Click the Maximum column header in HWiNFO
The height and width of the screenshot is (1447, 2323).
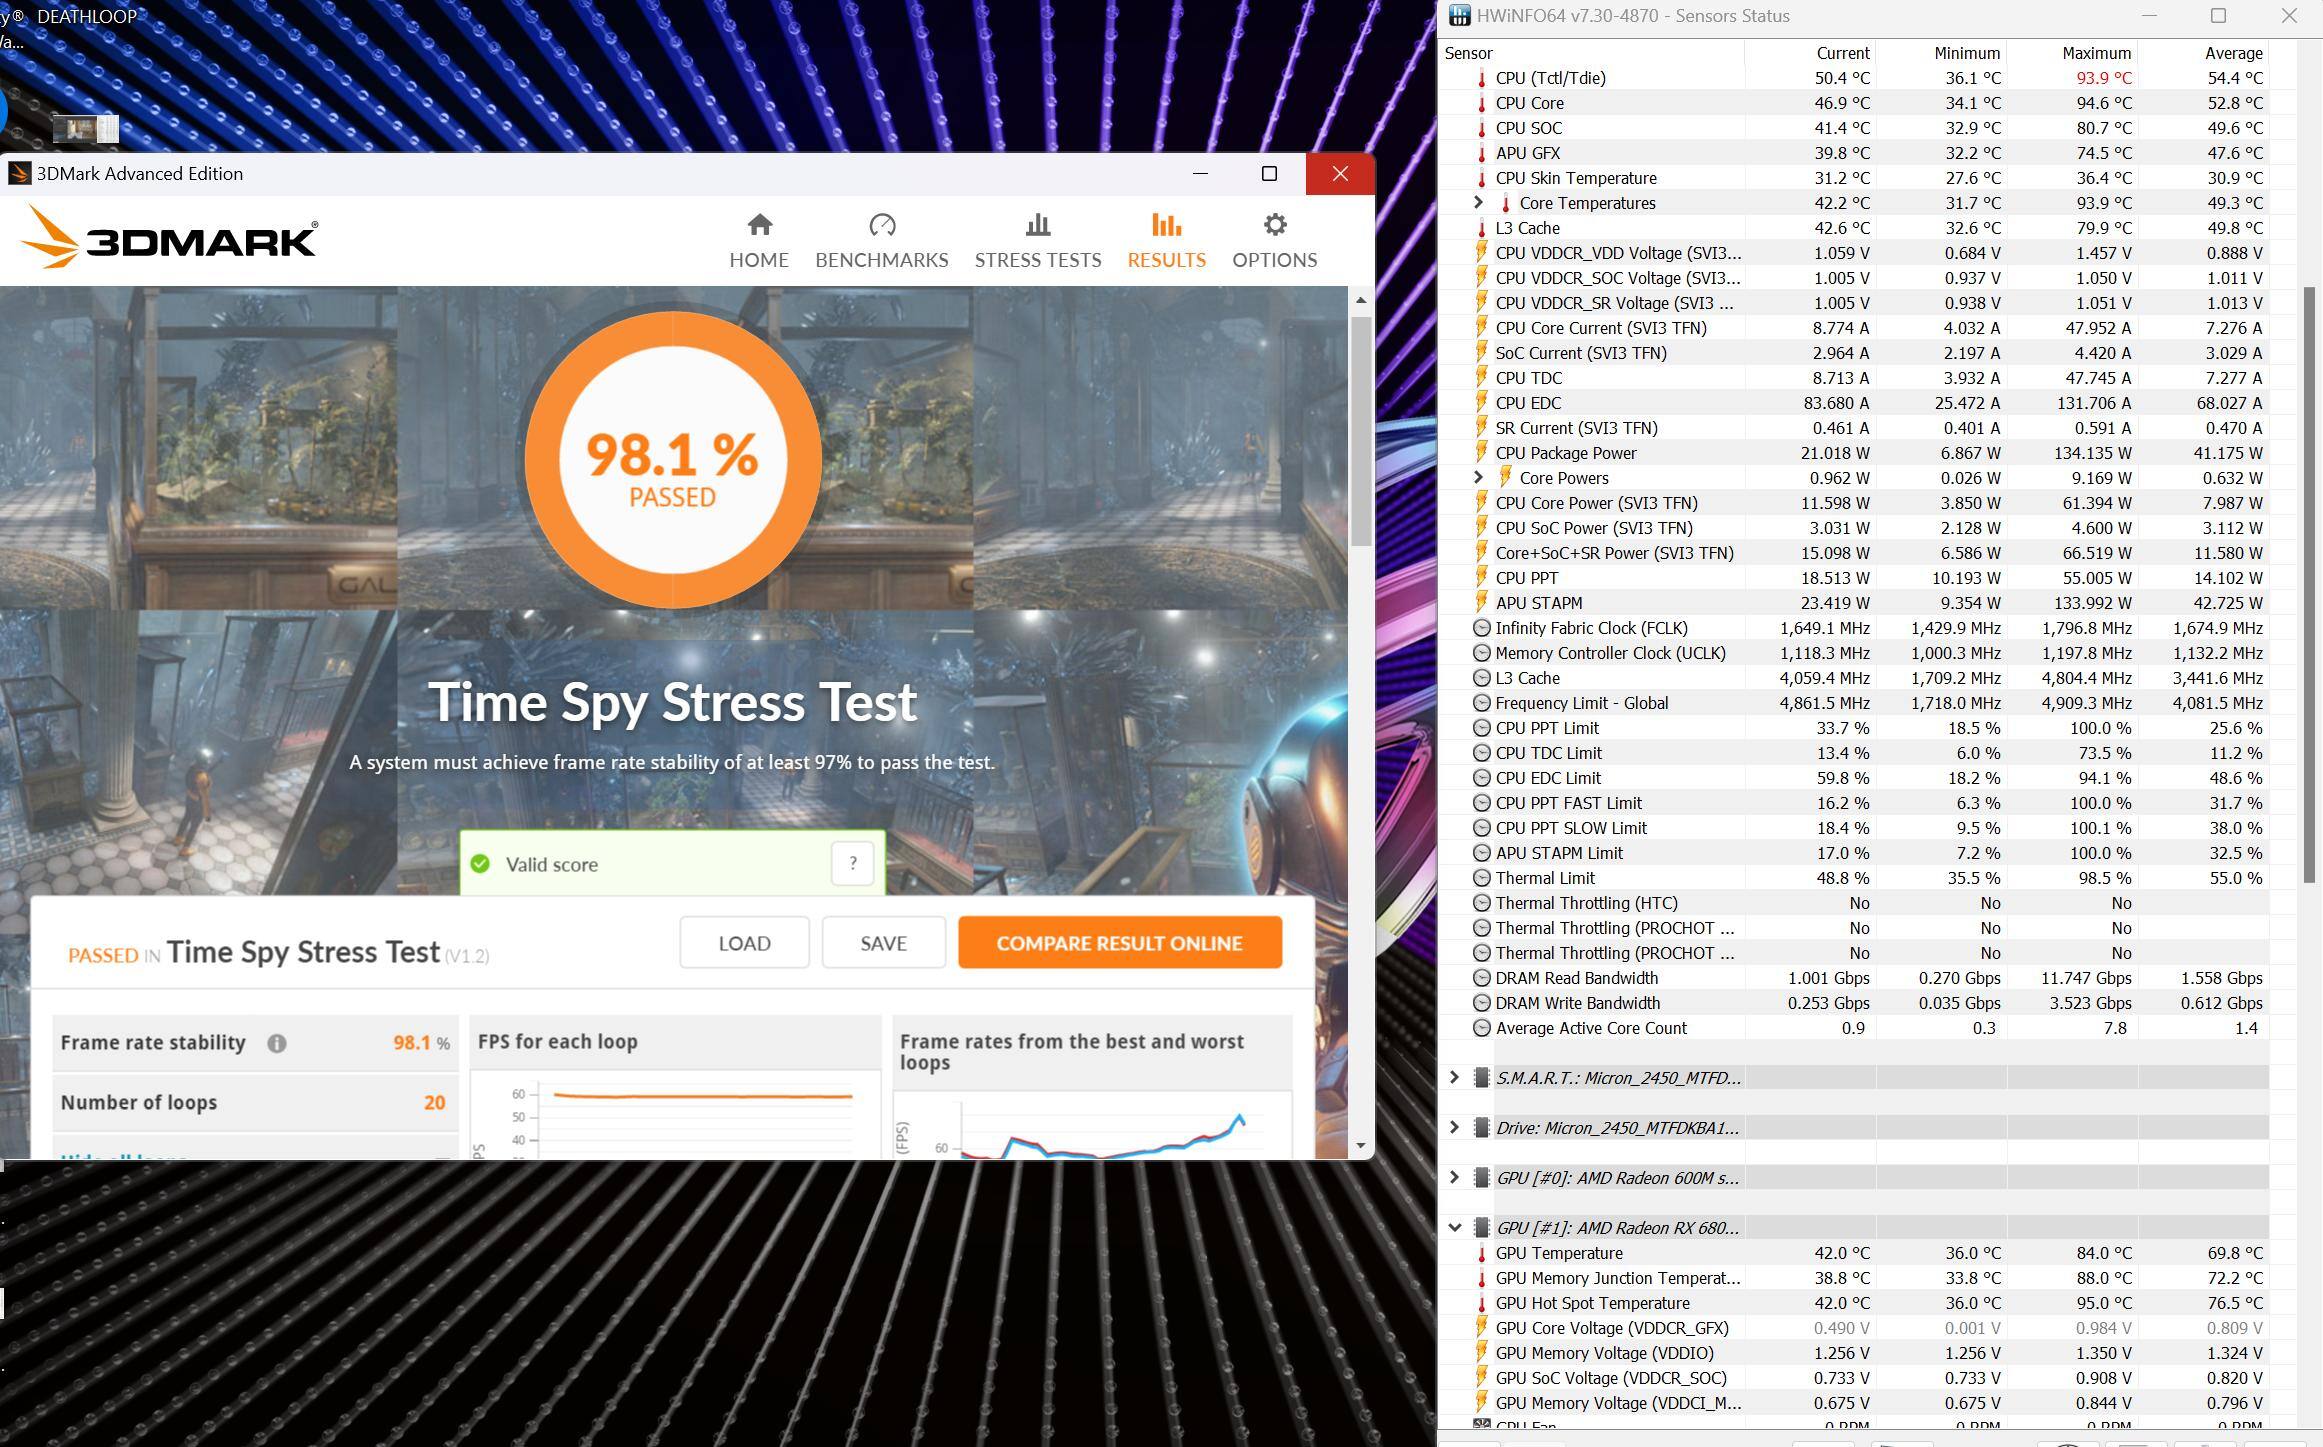tap(2095, 53)
